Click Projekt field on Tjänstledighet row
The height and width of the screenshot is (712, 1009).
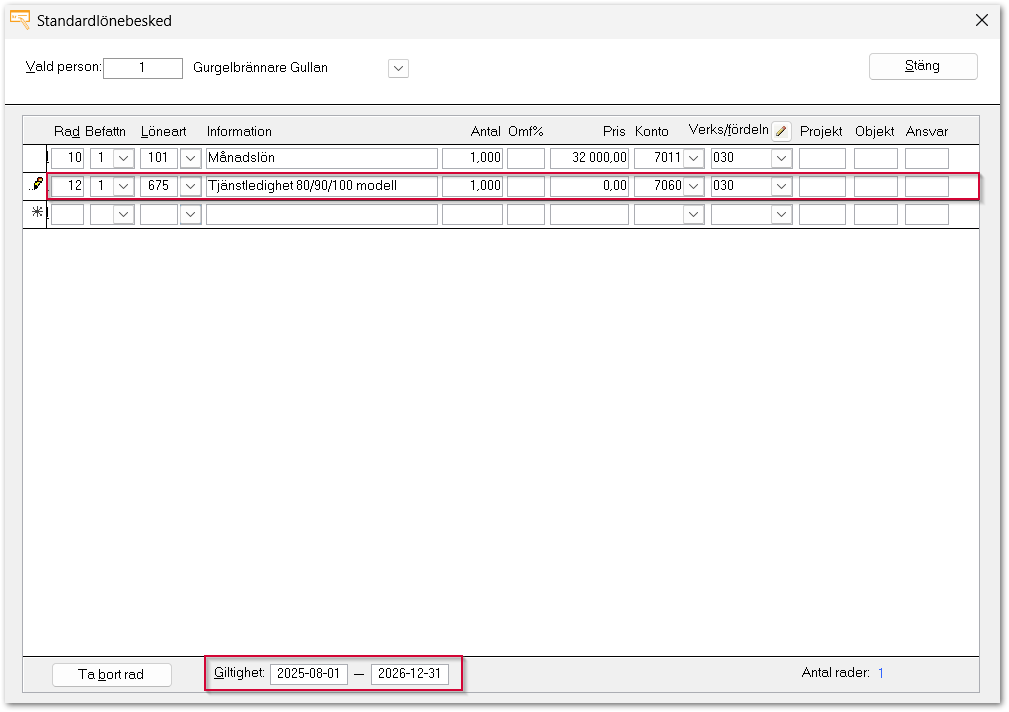coord(822,186)
